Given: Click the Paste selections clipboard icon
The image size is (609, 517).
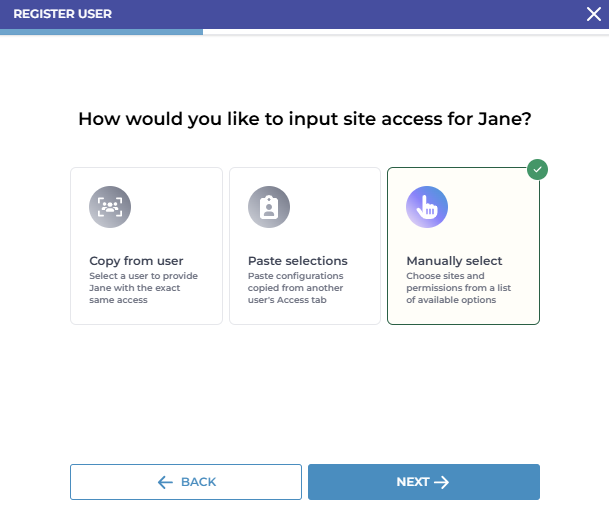Looking at the screenshot, I should 268,207.
